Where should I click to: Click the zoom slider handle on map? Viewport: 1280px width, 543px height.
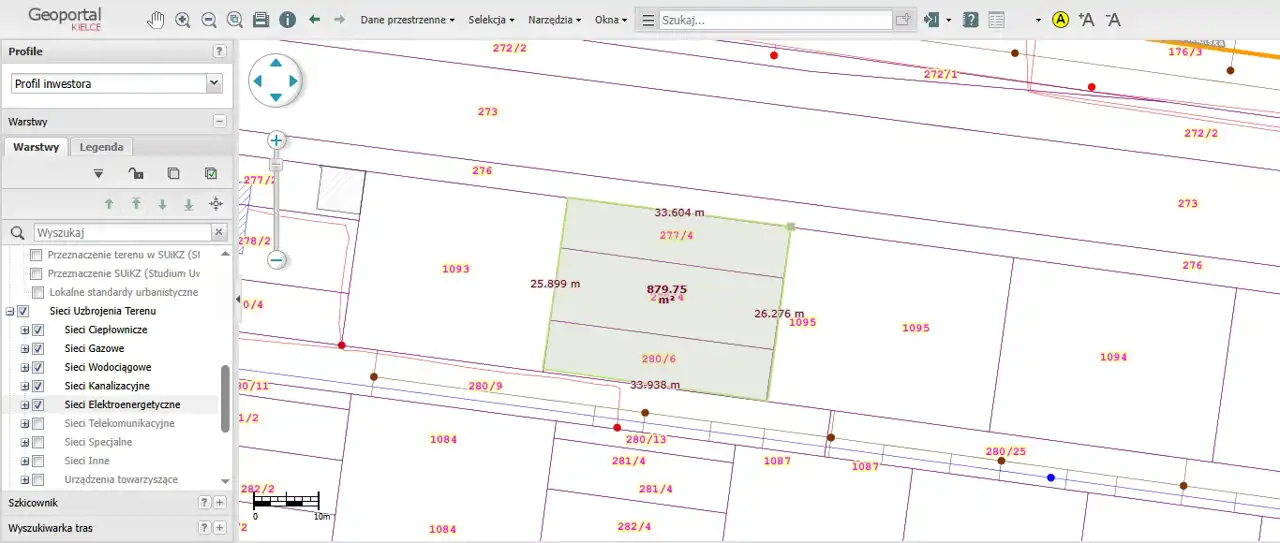tap(277, 165)
